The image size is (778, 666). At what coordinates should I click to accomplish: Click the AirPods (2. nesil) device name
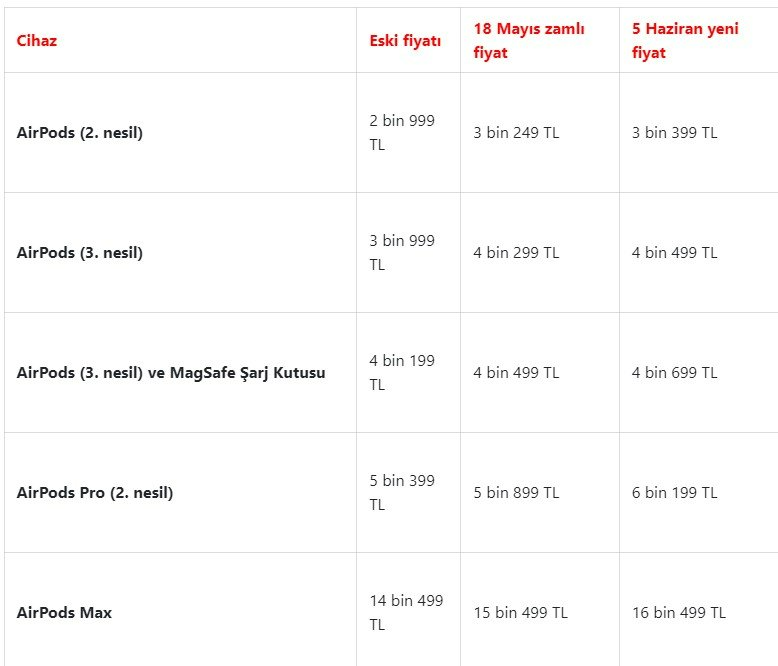point(80,133)
